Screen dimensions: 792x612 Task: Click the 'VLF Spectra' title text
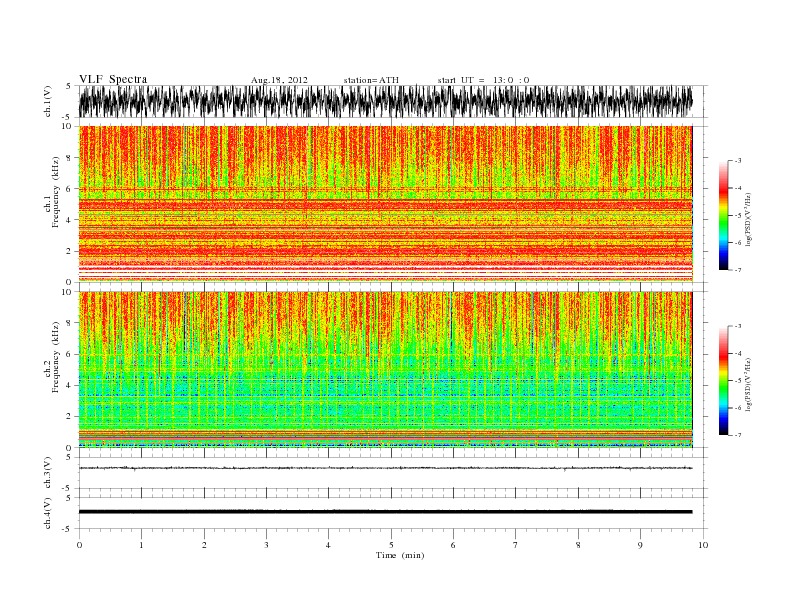tap(113, 79)
